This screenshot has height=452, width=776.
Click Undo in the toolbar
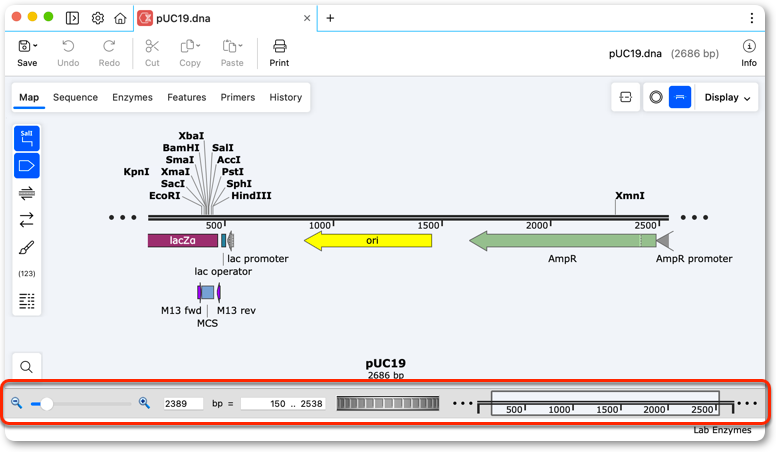tap(68, 53)
